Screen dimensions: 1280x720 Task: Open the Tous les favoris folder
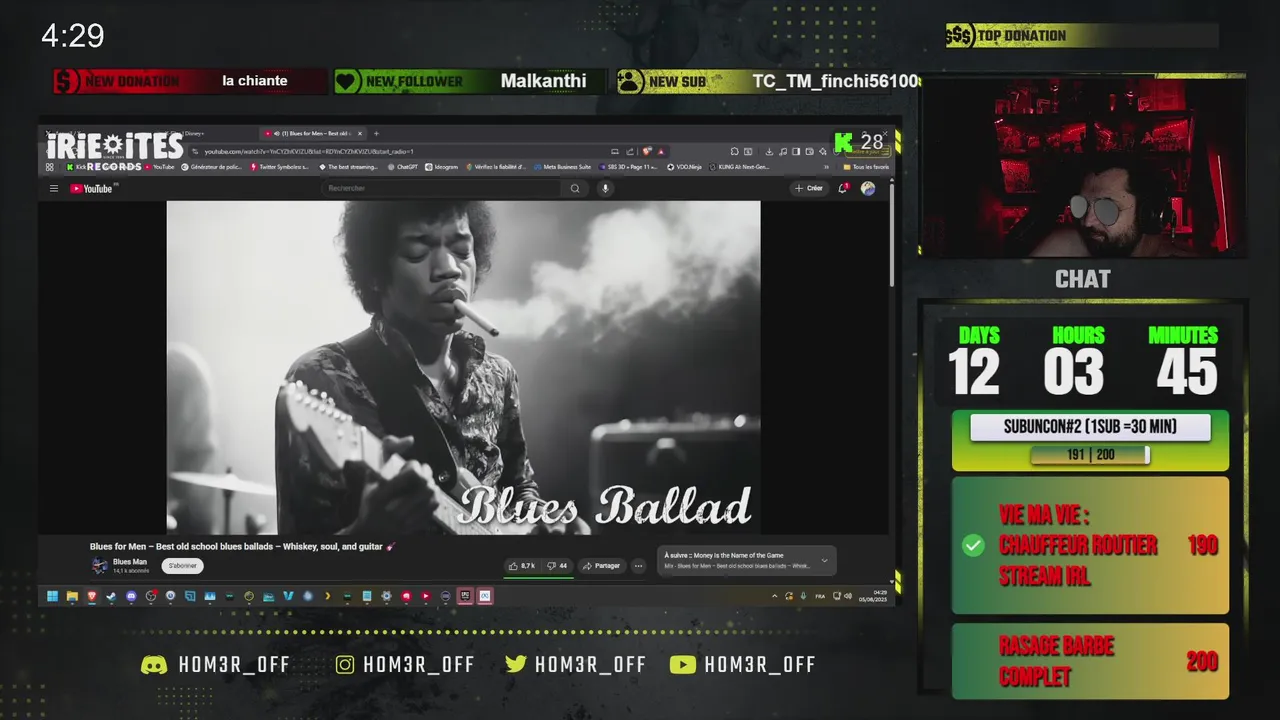point(866,167)
